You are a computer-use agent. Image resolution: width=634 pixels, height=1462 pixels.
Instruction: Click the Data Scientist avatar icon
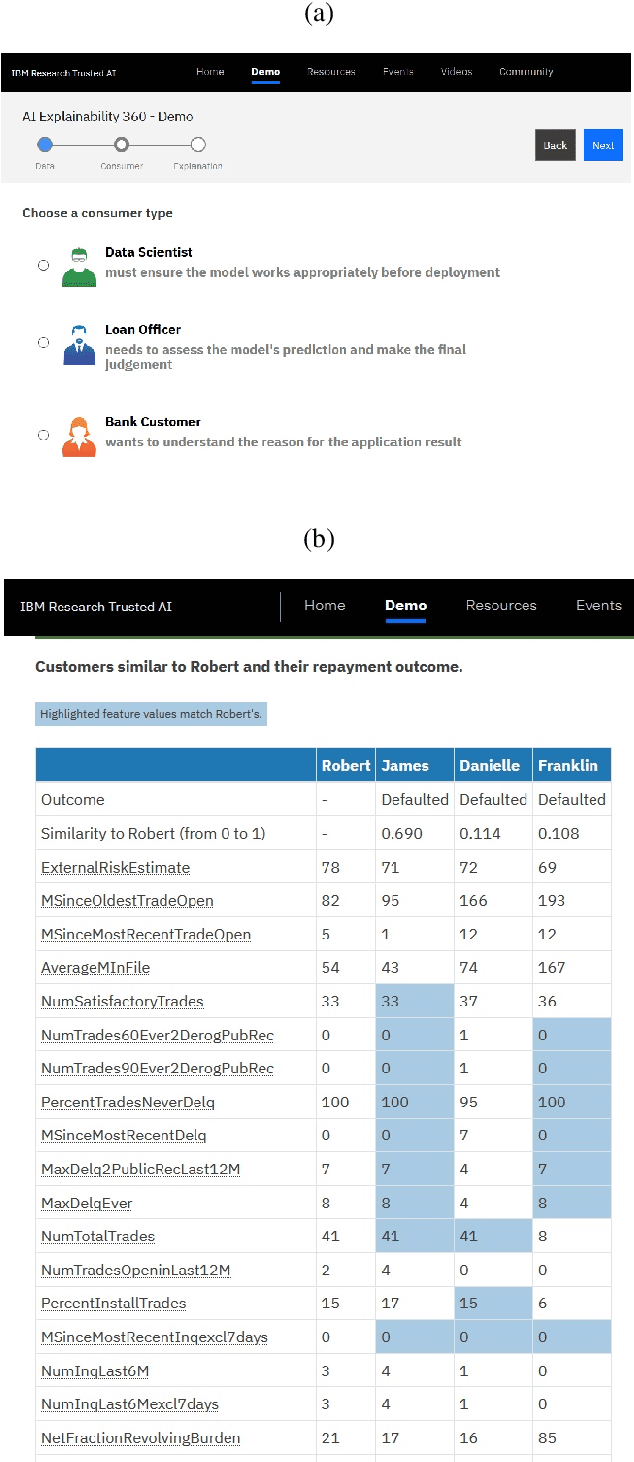(x=79, y=266)
